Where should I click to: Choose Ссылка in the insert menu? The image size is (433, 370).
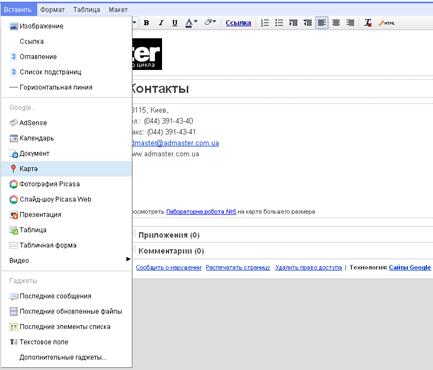66,41
